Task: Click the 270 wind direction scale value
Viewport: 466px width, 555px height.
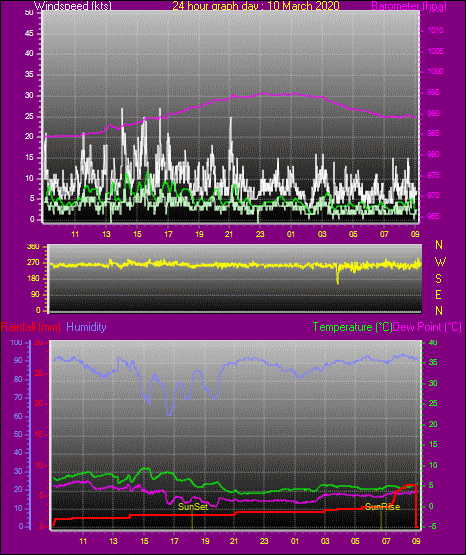Action: [33, 263]
